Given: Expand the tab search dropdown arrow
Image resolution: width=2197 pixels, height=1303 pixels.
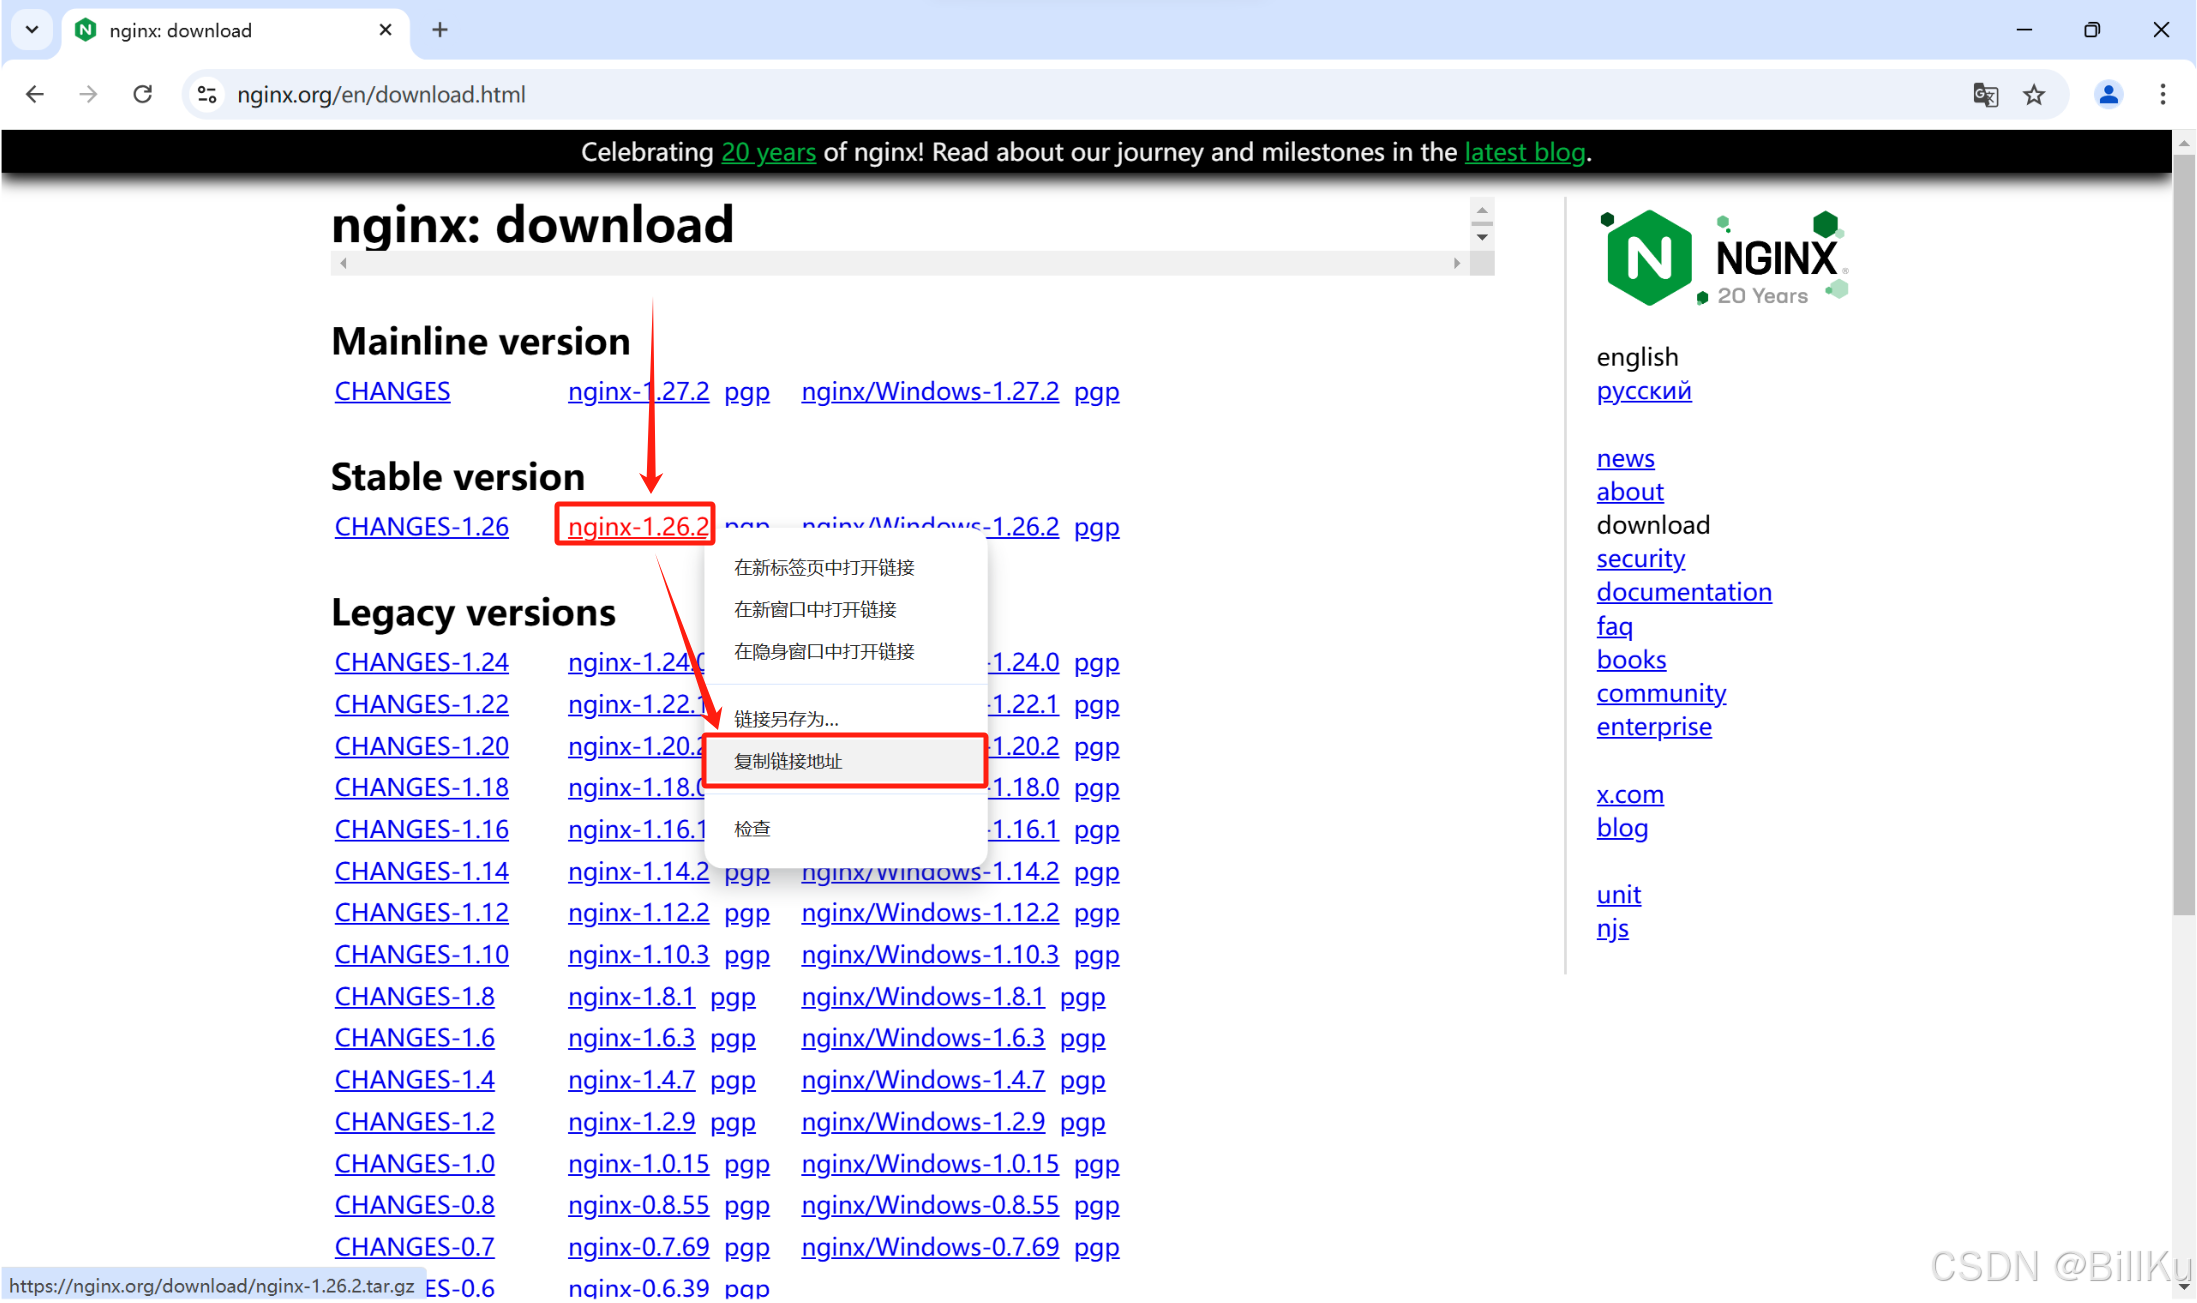Looking at the screenshot, I should click(x=32, y=30).
